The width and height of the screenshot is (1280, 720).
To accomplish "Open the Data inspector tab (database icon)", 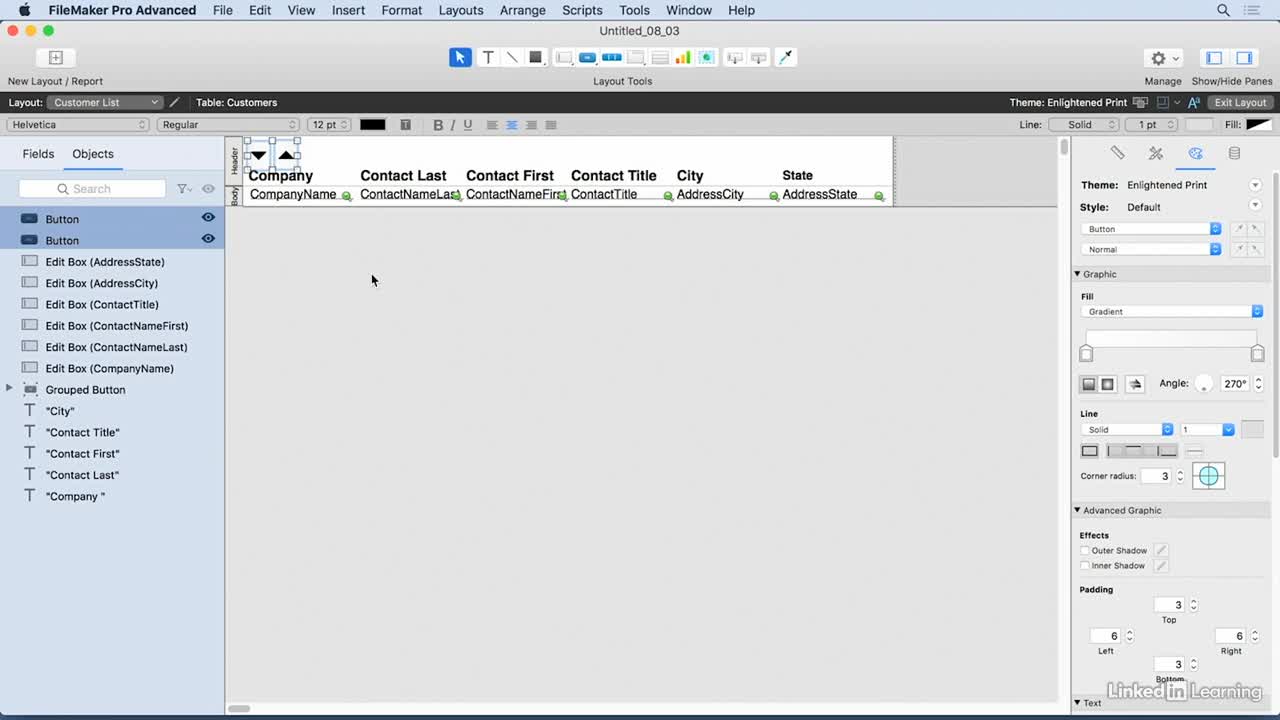I will [x=1234, y=153].
